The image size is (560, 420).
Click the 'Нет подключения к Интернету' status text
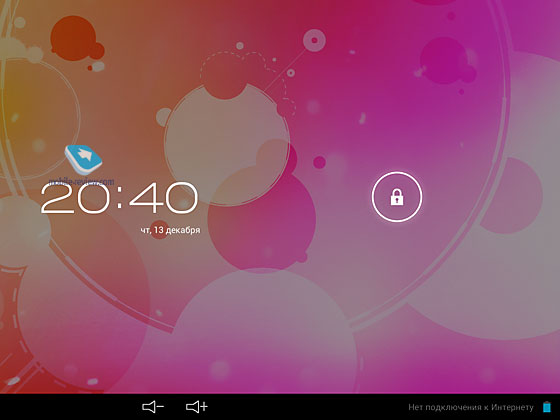pyautogui.click(x=471, y=407)
